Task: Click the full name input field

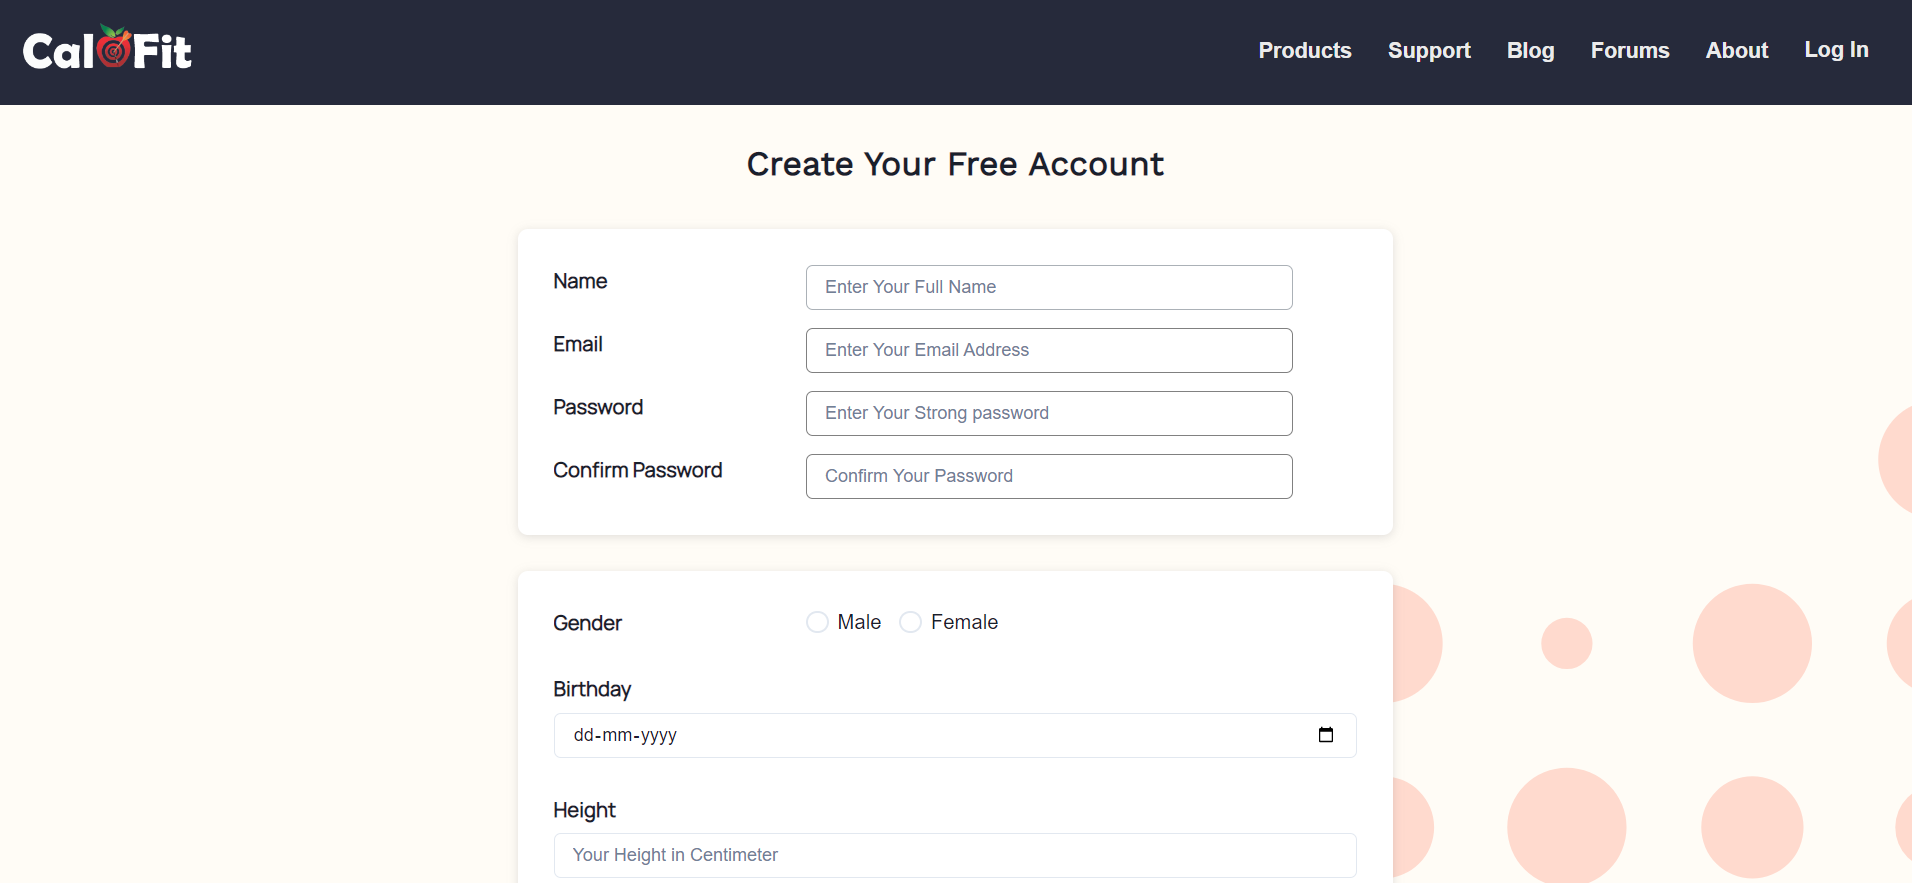Action: pos(1048,287)
